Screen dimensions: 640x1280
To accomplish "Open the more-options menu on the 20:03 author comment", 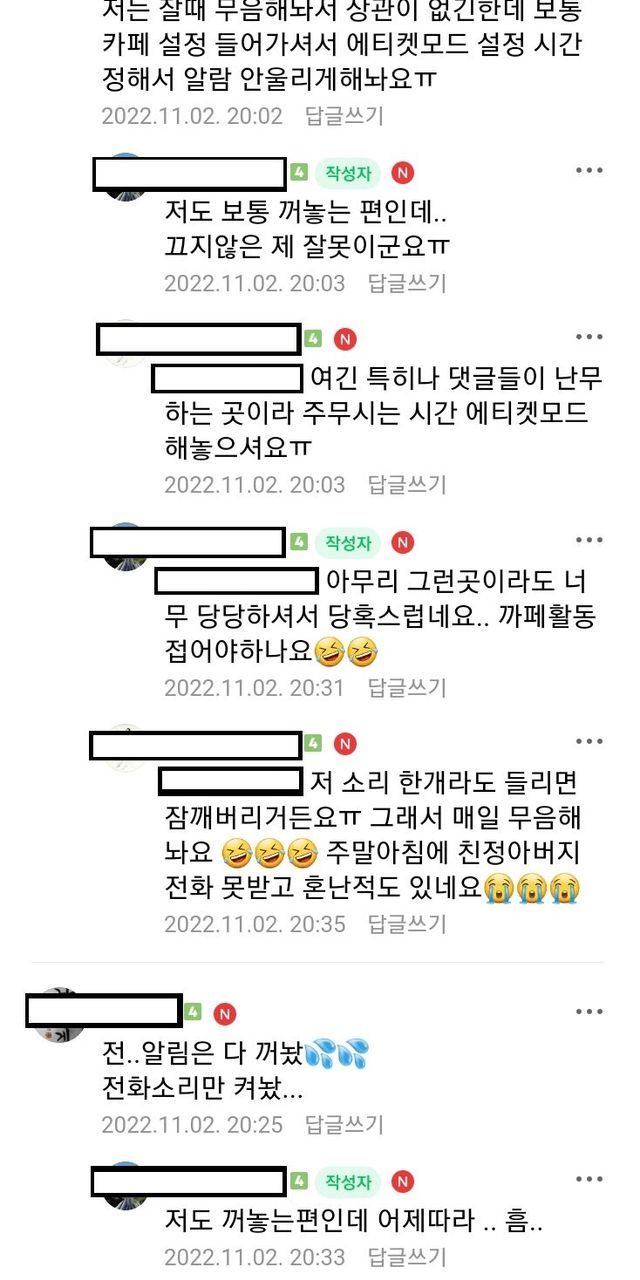I will [x=589, y=171].
